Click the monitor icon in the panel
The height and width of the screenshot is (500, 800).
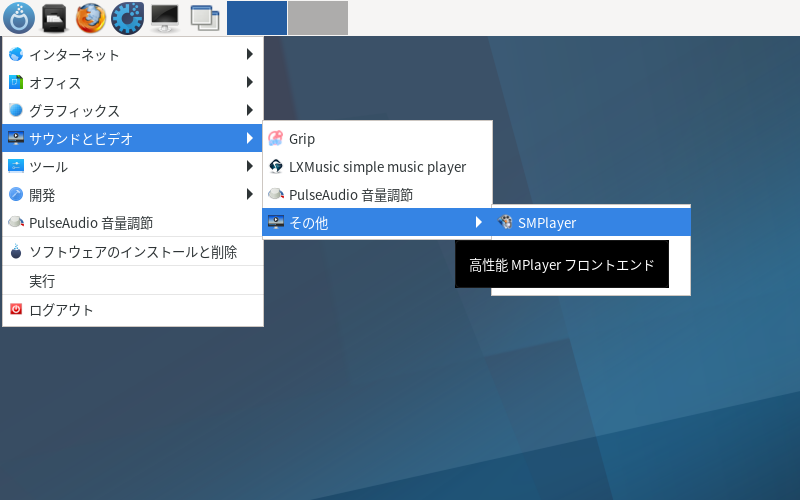point(165,18)
